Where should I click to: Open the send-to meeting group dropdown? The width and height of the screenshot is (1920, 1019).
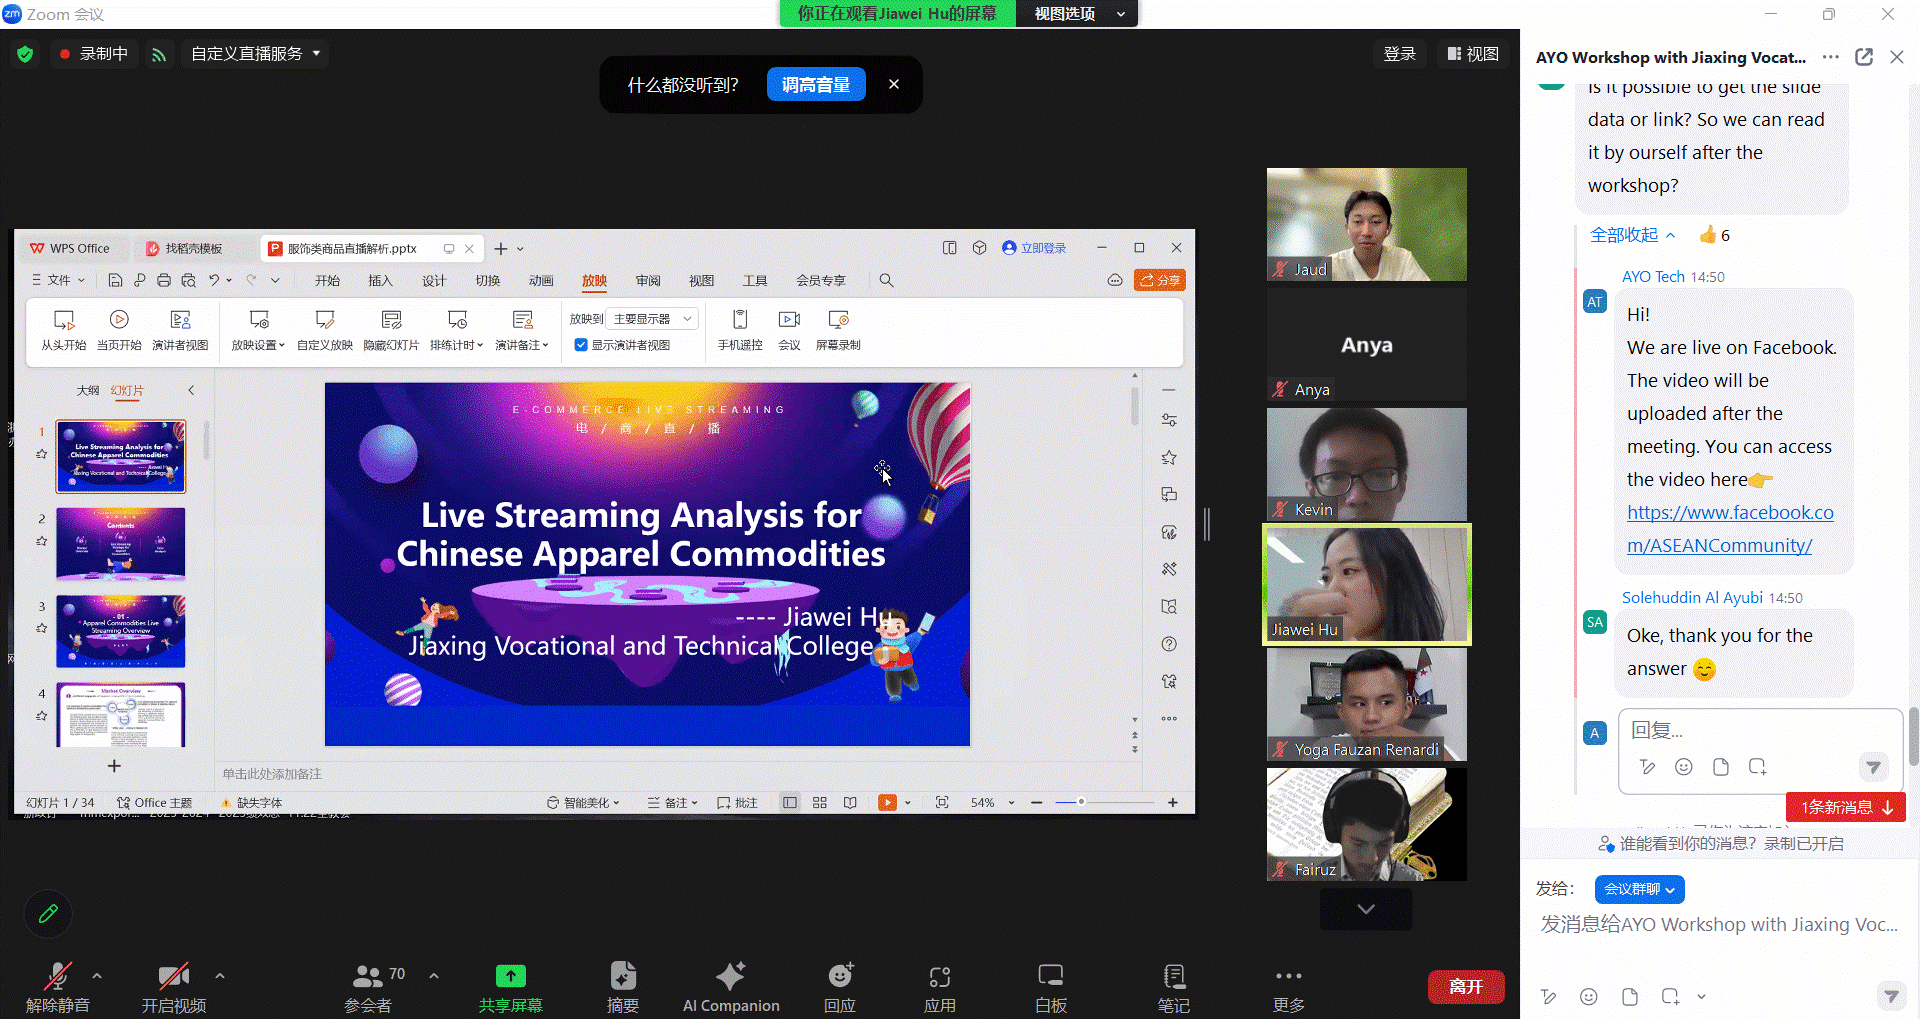(1638, 889)
